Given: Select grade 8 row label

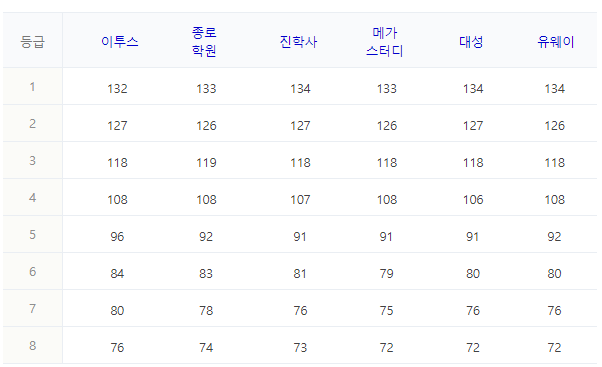Looking at the screenshot, I should point(33,346).
